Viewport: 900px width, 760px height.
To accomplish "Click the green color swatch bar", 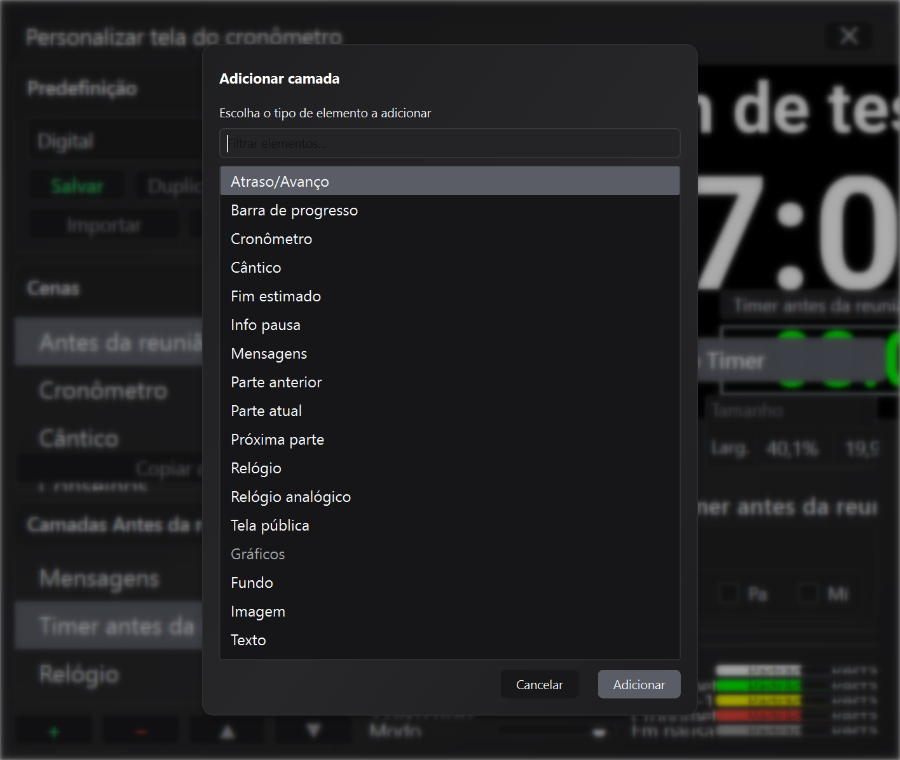I will 758,685.
